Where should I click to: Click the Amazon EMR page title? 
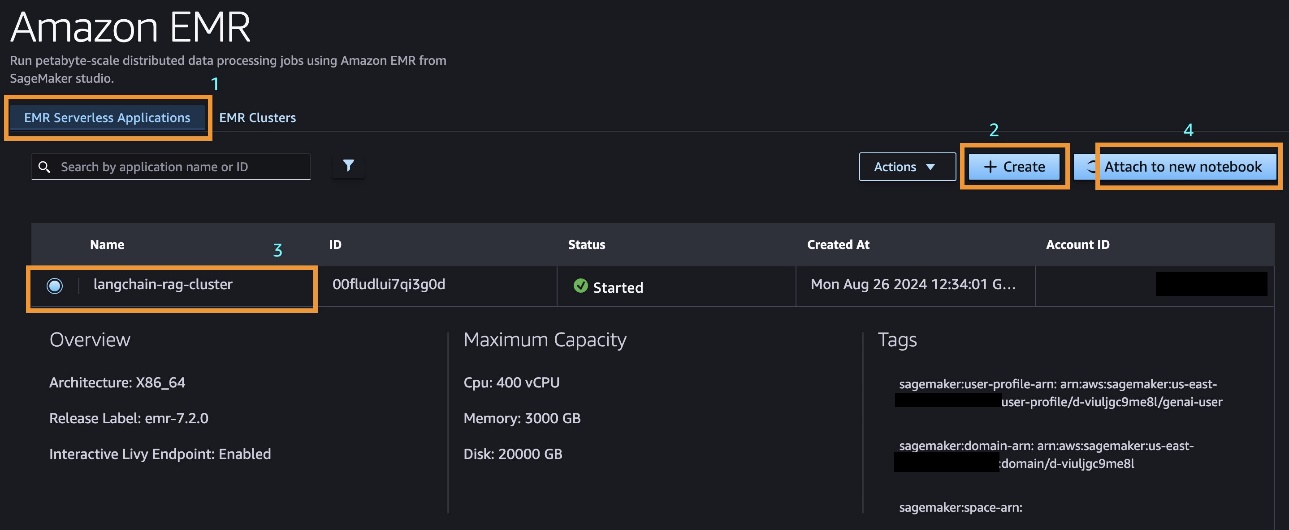pos(130,27)
